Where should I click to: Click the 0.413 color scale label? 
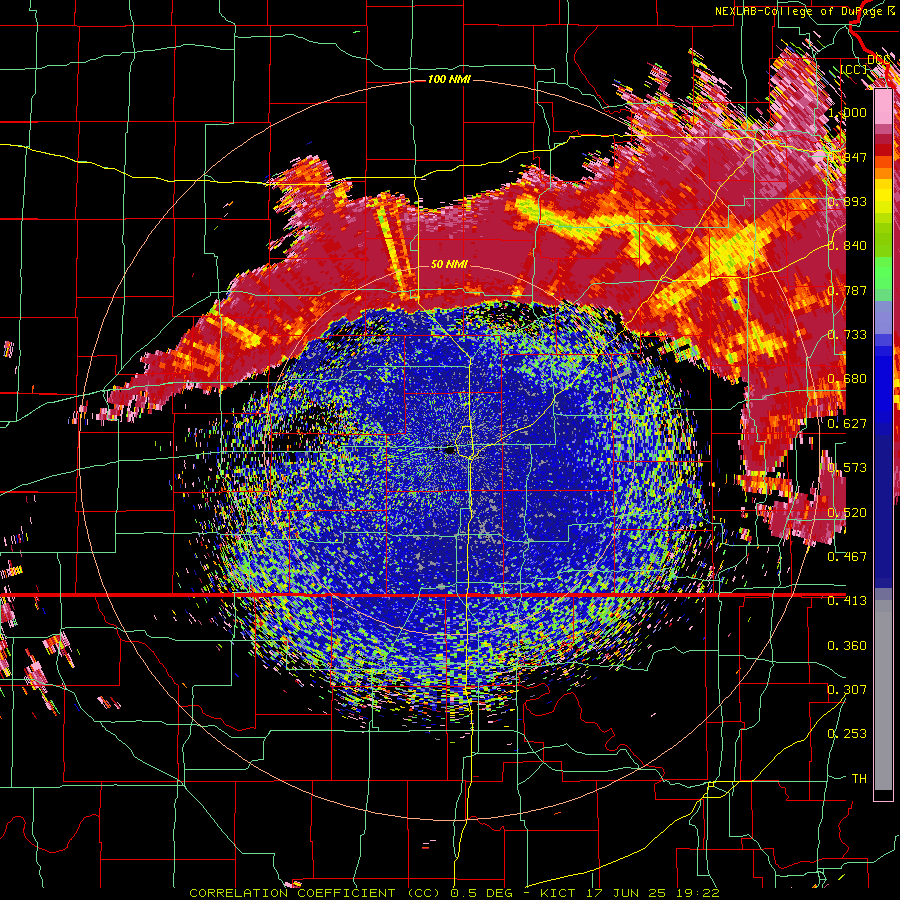coord(847,601)
